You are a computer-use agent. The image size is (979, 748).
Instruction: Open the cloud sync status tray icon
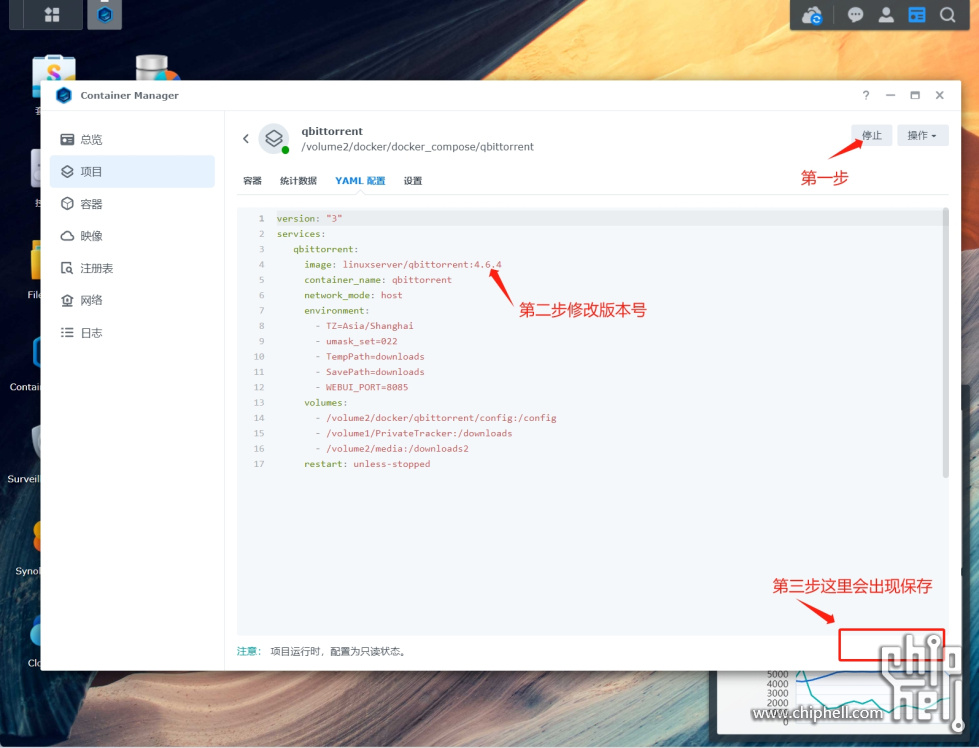click(x=812, y=15)
